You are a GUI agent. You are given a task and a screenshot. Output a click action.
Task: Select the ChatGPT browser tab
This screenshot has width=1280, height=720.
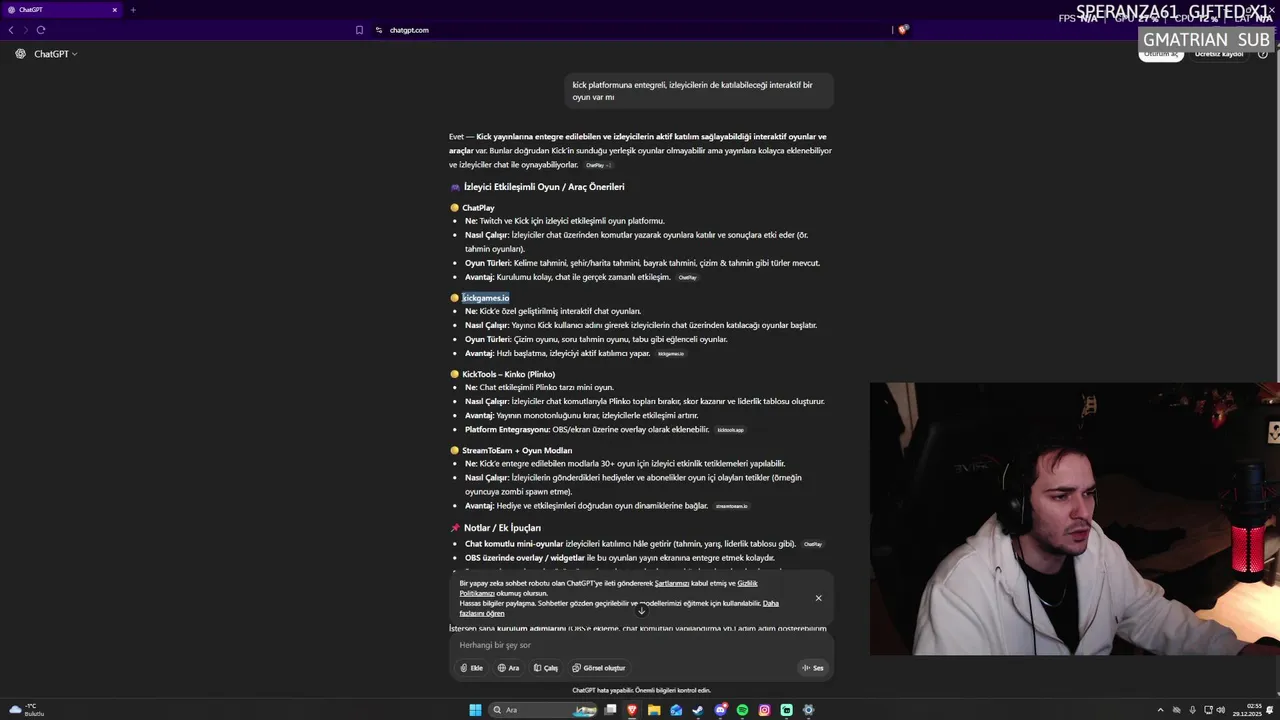pos(62,10)
